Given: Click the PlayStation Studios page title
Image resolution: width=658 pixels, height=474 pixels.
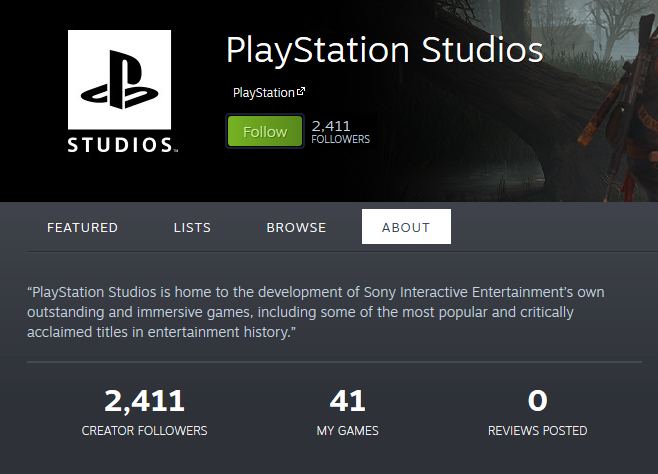Looking at the screenshot, I should click(384, 50).
